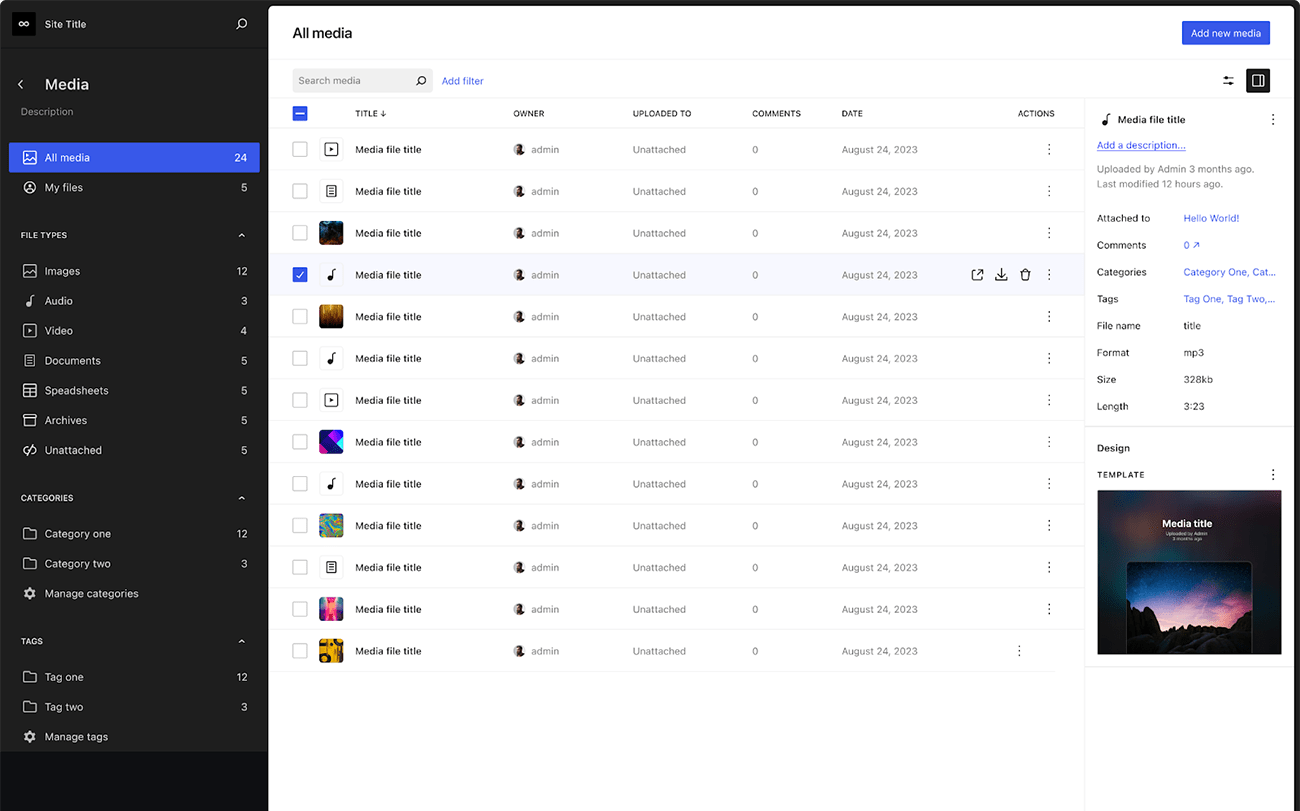
Task: Click the Add new media button
Action: click(1225, 33)
